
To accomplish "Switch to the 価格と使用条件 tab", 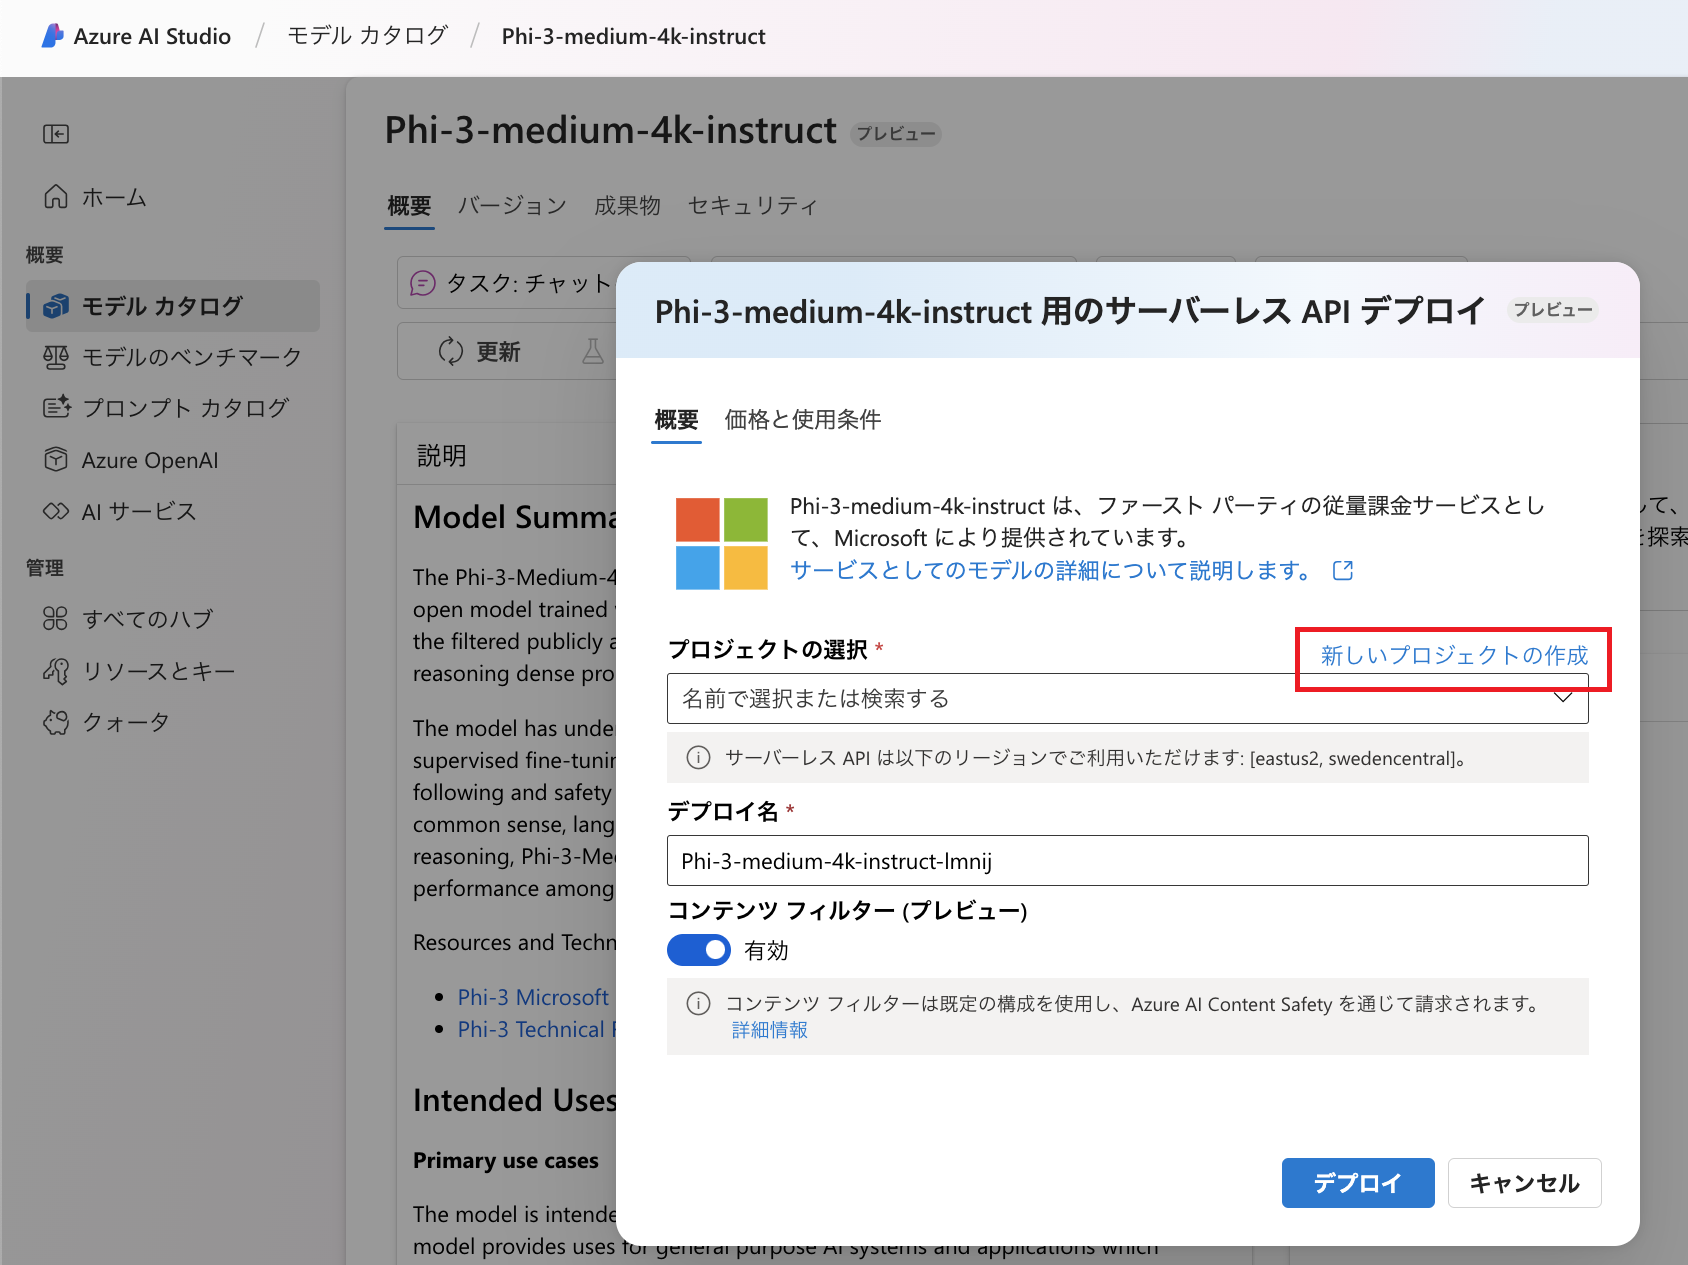I will pyautogui.click(x=803, y=420).
